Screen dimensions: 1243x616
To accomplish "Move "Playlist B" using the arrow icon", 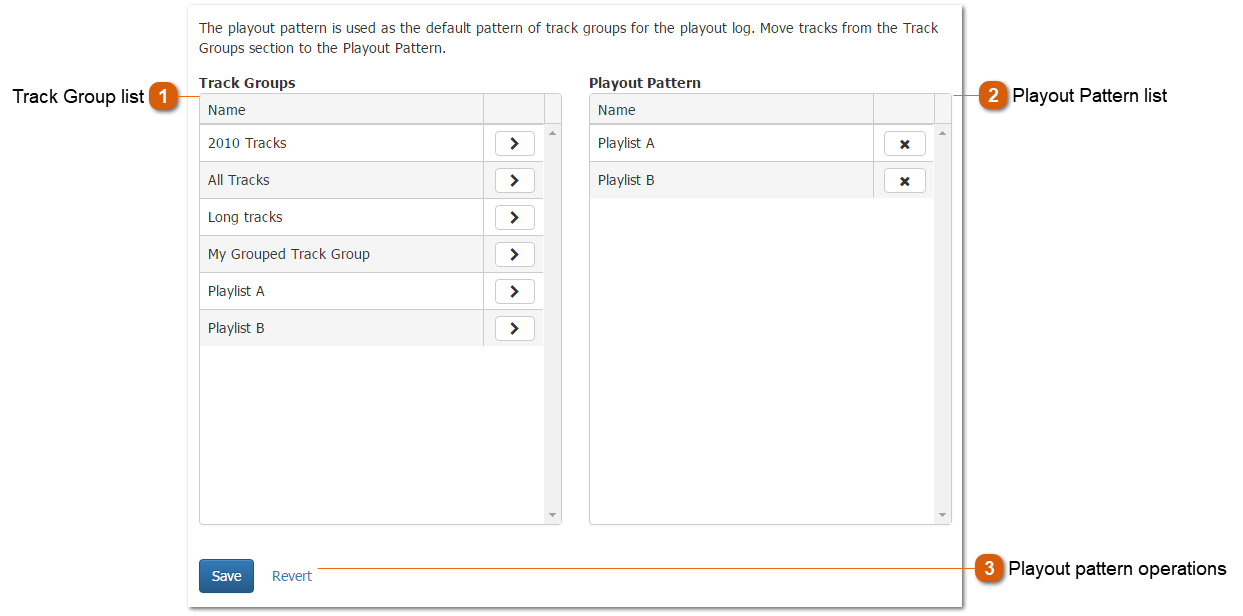I will click(514, 328).
